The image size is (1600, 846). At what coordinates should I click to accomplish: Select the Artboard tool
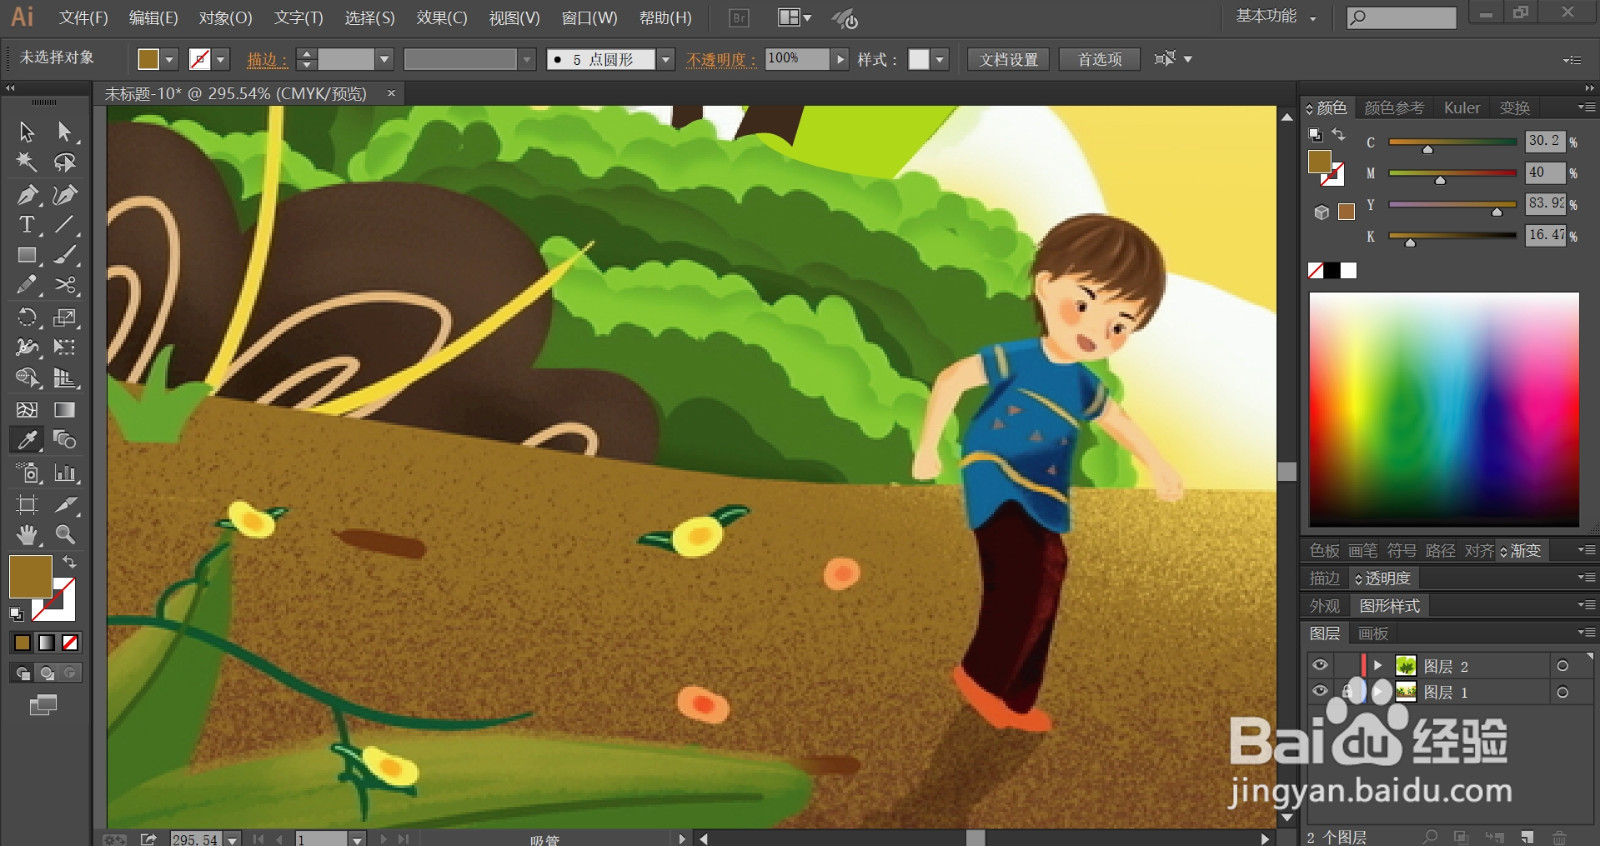pyautogui.click(x=27, y=505)
